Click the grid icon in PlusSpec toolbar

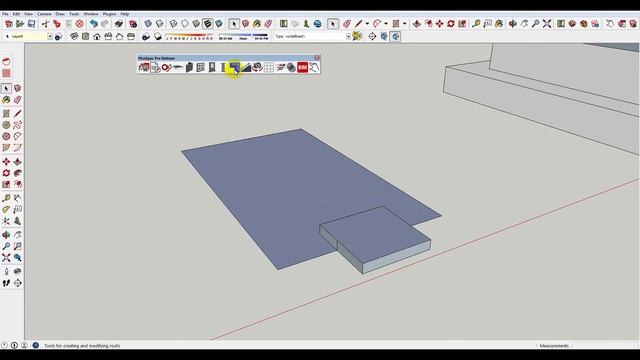click(x=269, y=67)
